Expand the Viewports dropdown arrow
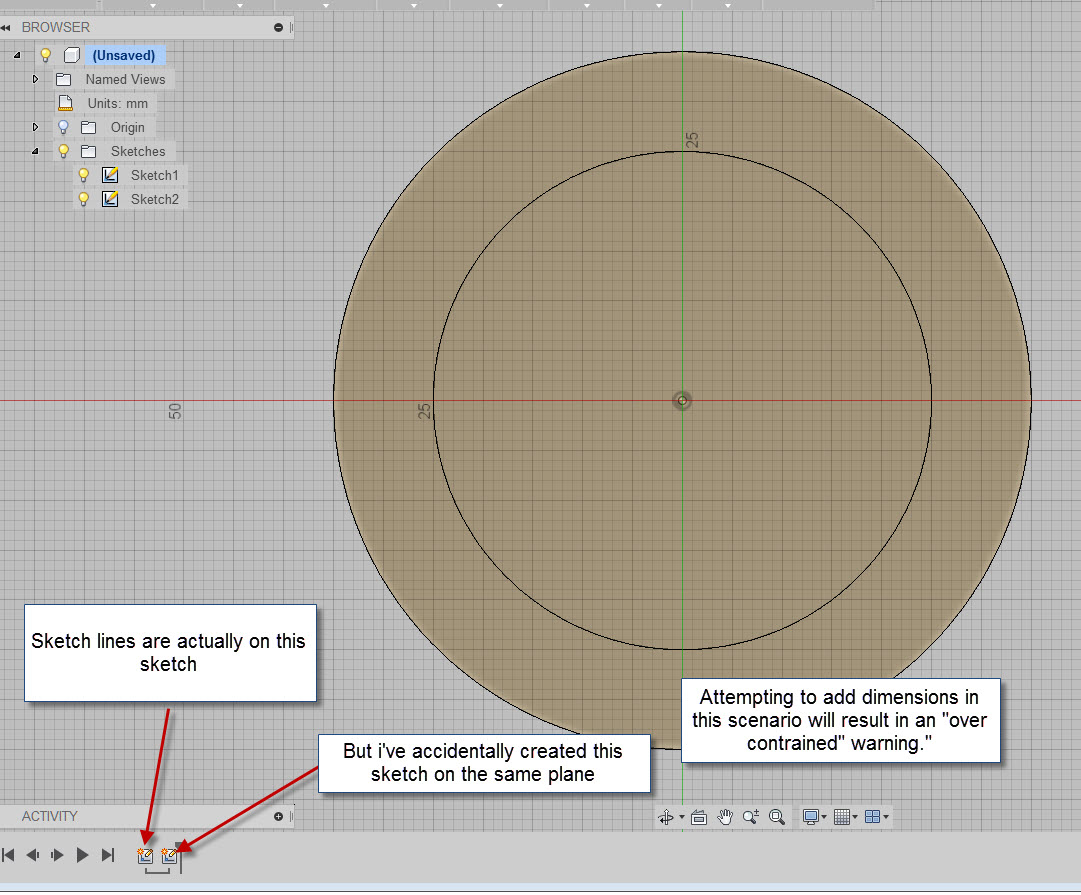This screenshot has width=1081, height=895. (x=886, y=817)
